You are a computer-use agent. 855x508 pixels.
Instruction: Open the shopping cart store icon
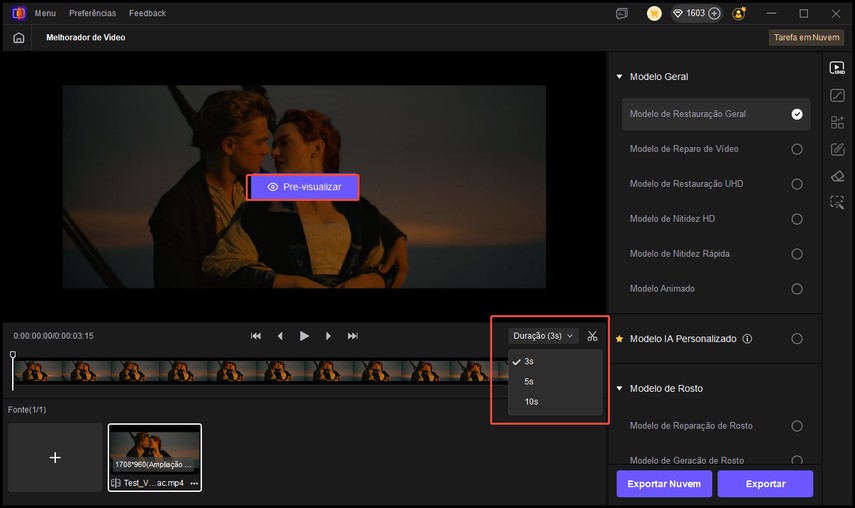tap(654, 14)
